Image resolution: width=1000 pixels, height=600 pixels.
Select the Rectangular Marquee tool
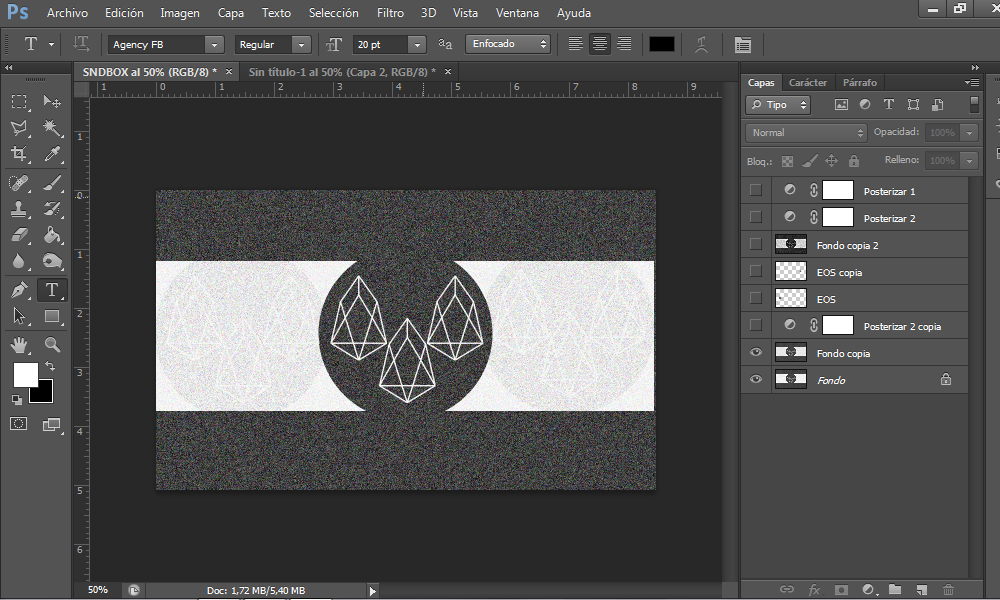pos(19,101)
